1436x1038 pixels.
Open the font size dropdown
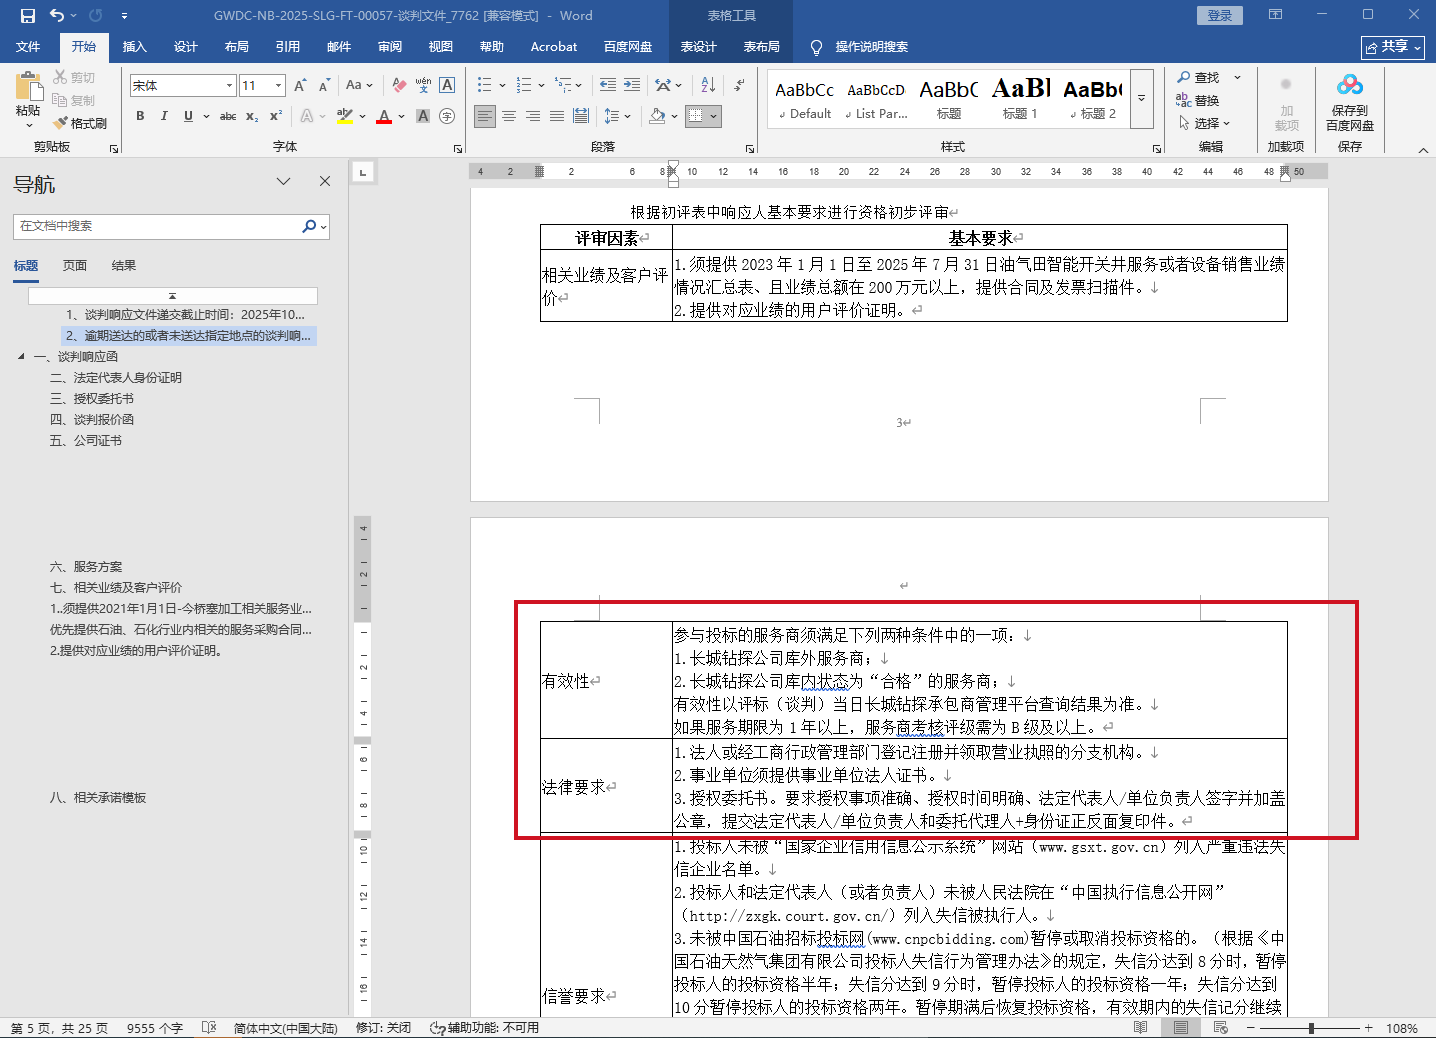(x=278, y=86)
